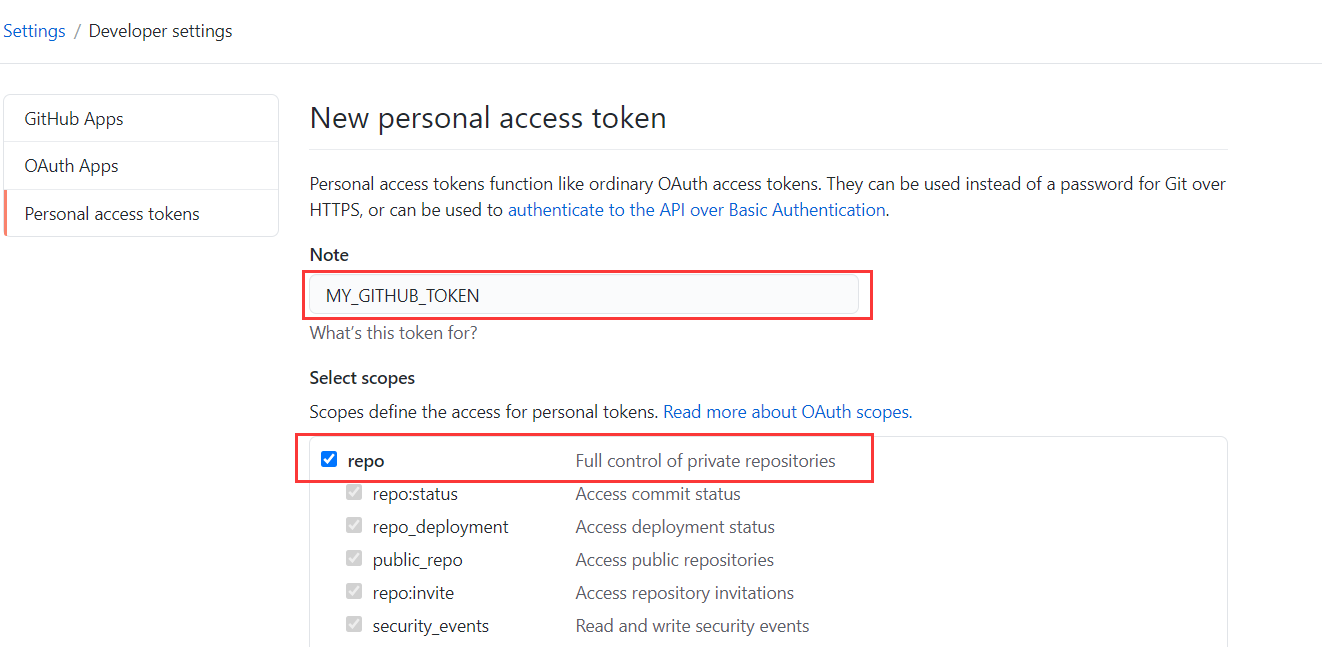Enable the repo:status scope checkbox
Screen dimensions: 1322x647
click(354, 492)
